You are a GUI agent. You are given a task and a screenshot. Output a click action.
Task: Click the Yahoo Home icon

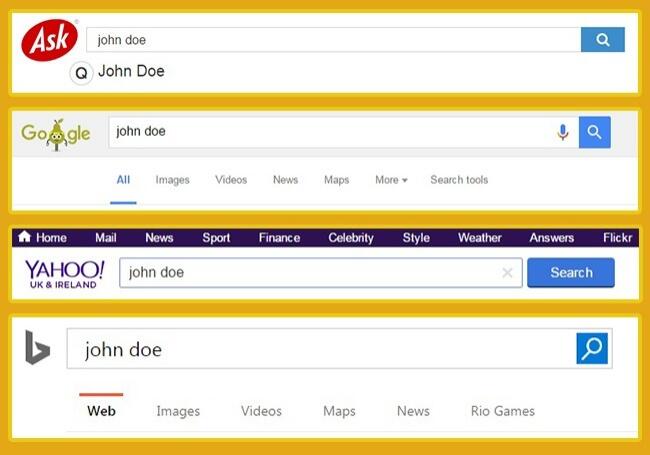pos(24,236)
